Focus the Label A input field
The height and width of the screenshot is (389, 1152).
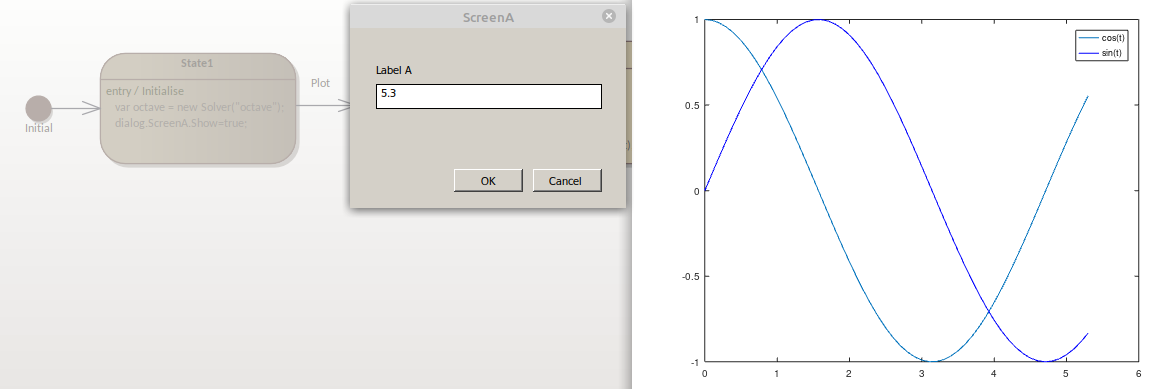(x=489, y=96)
